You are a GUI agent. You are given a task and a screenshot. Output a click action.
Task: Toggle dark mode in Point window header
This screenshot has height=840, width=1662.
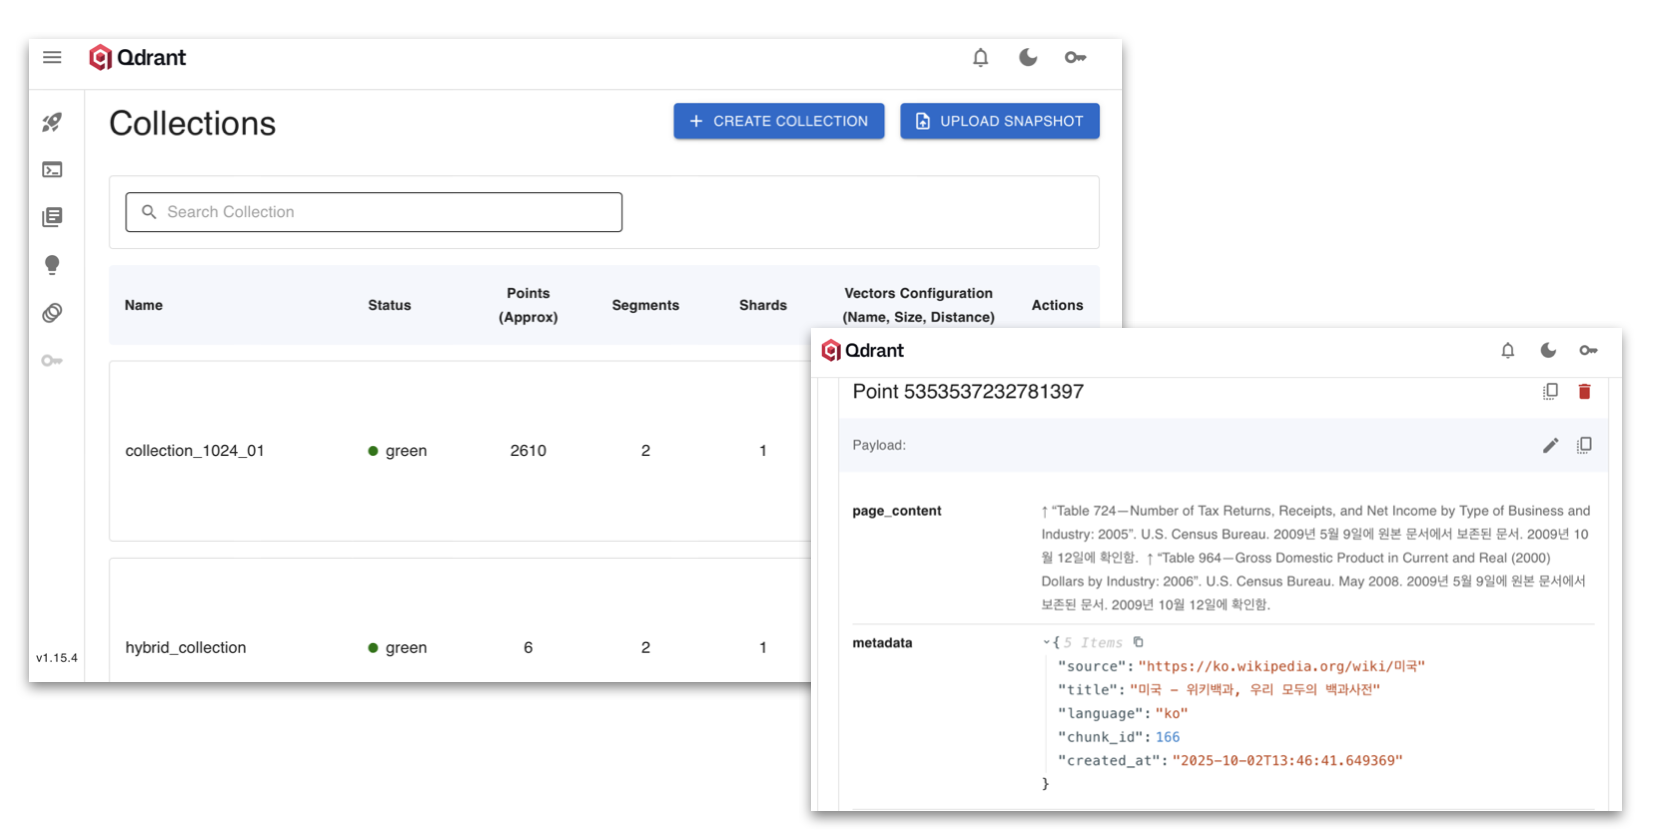[x=1548, y=351]
